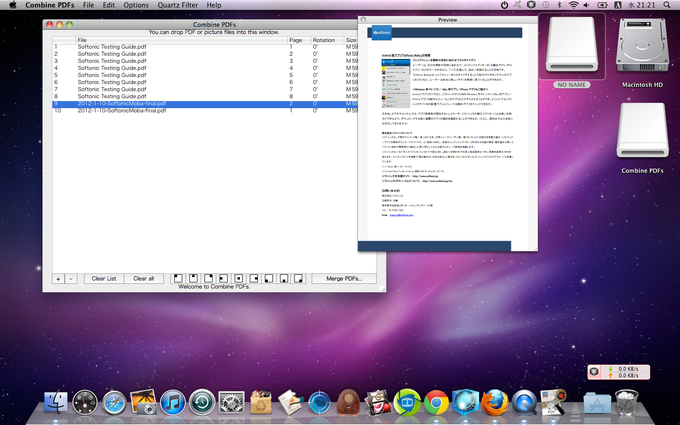This screenshot has height=425, width=680.
Task: Open Finder from the Dock
Action: pos(56,403)
